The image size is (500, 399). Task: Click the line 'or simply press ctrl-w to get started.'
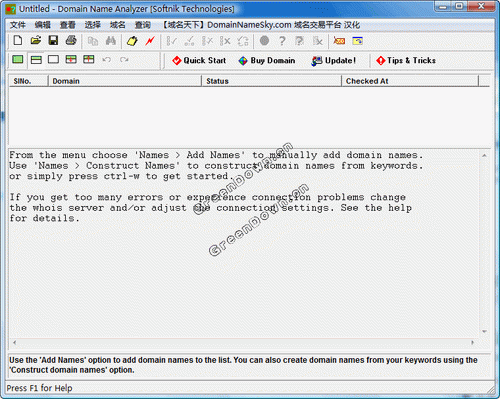122,176
